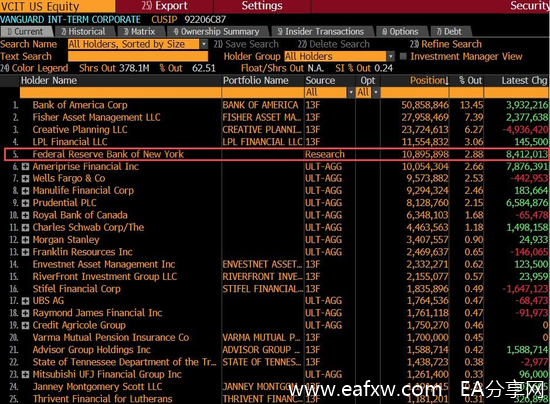Select Varma Mutual Pension Insurance Co

111,338
